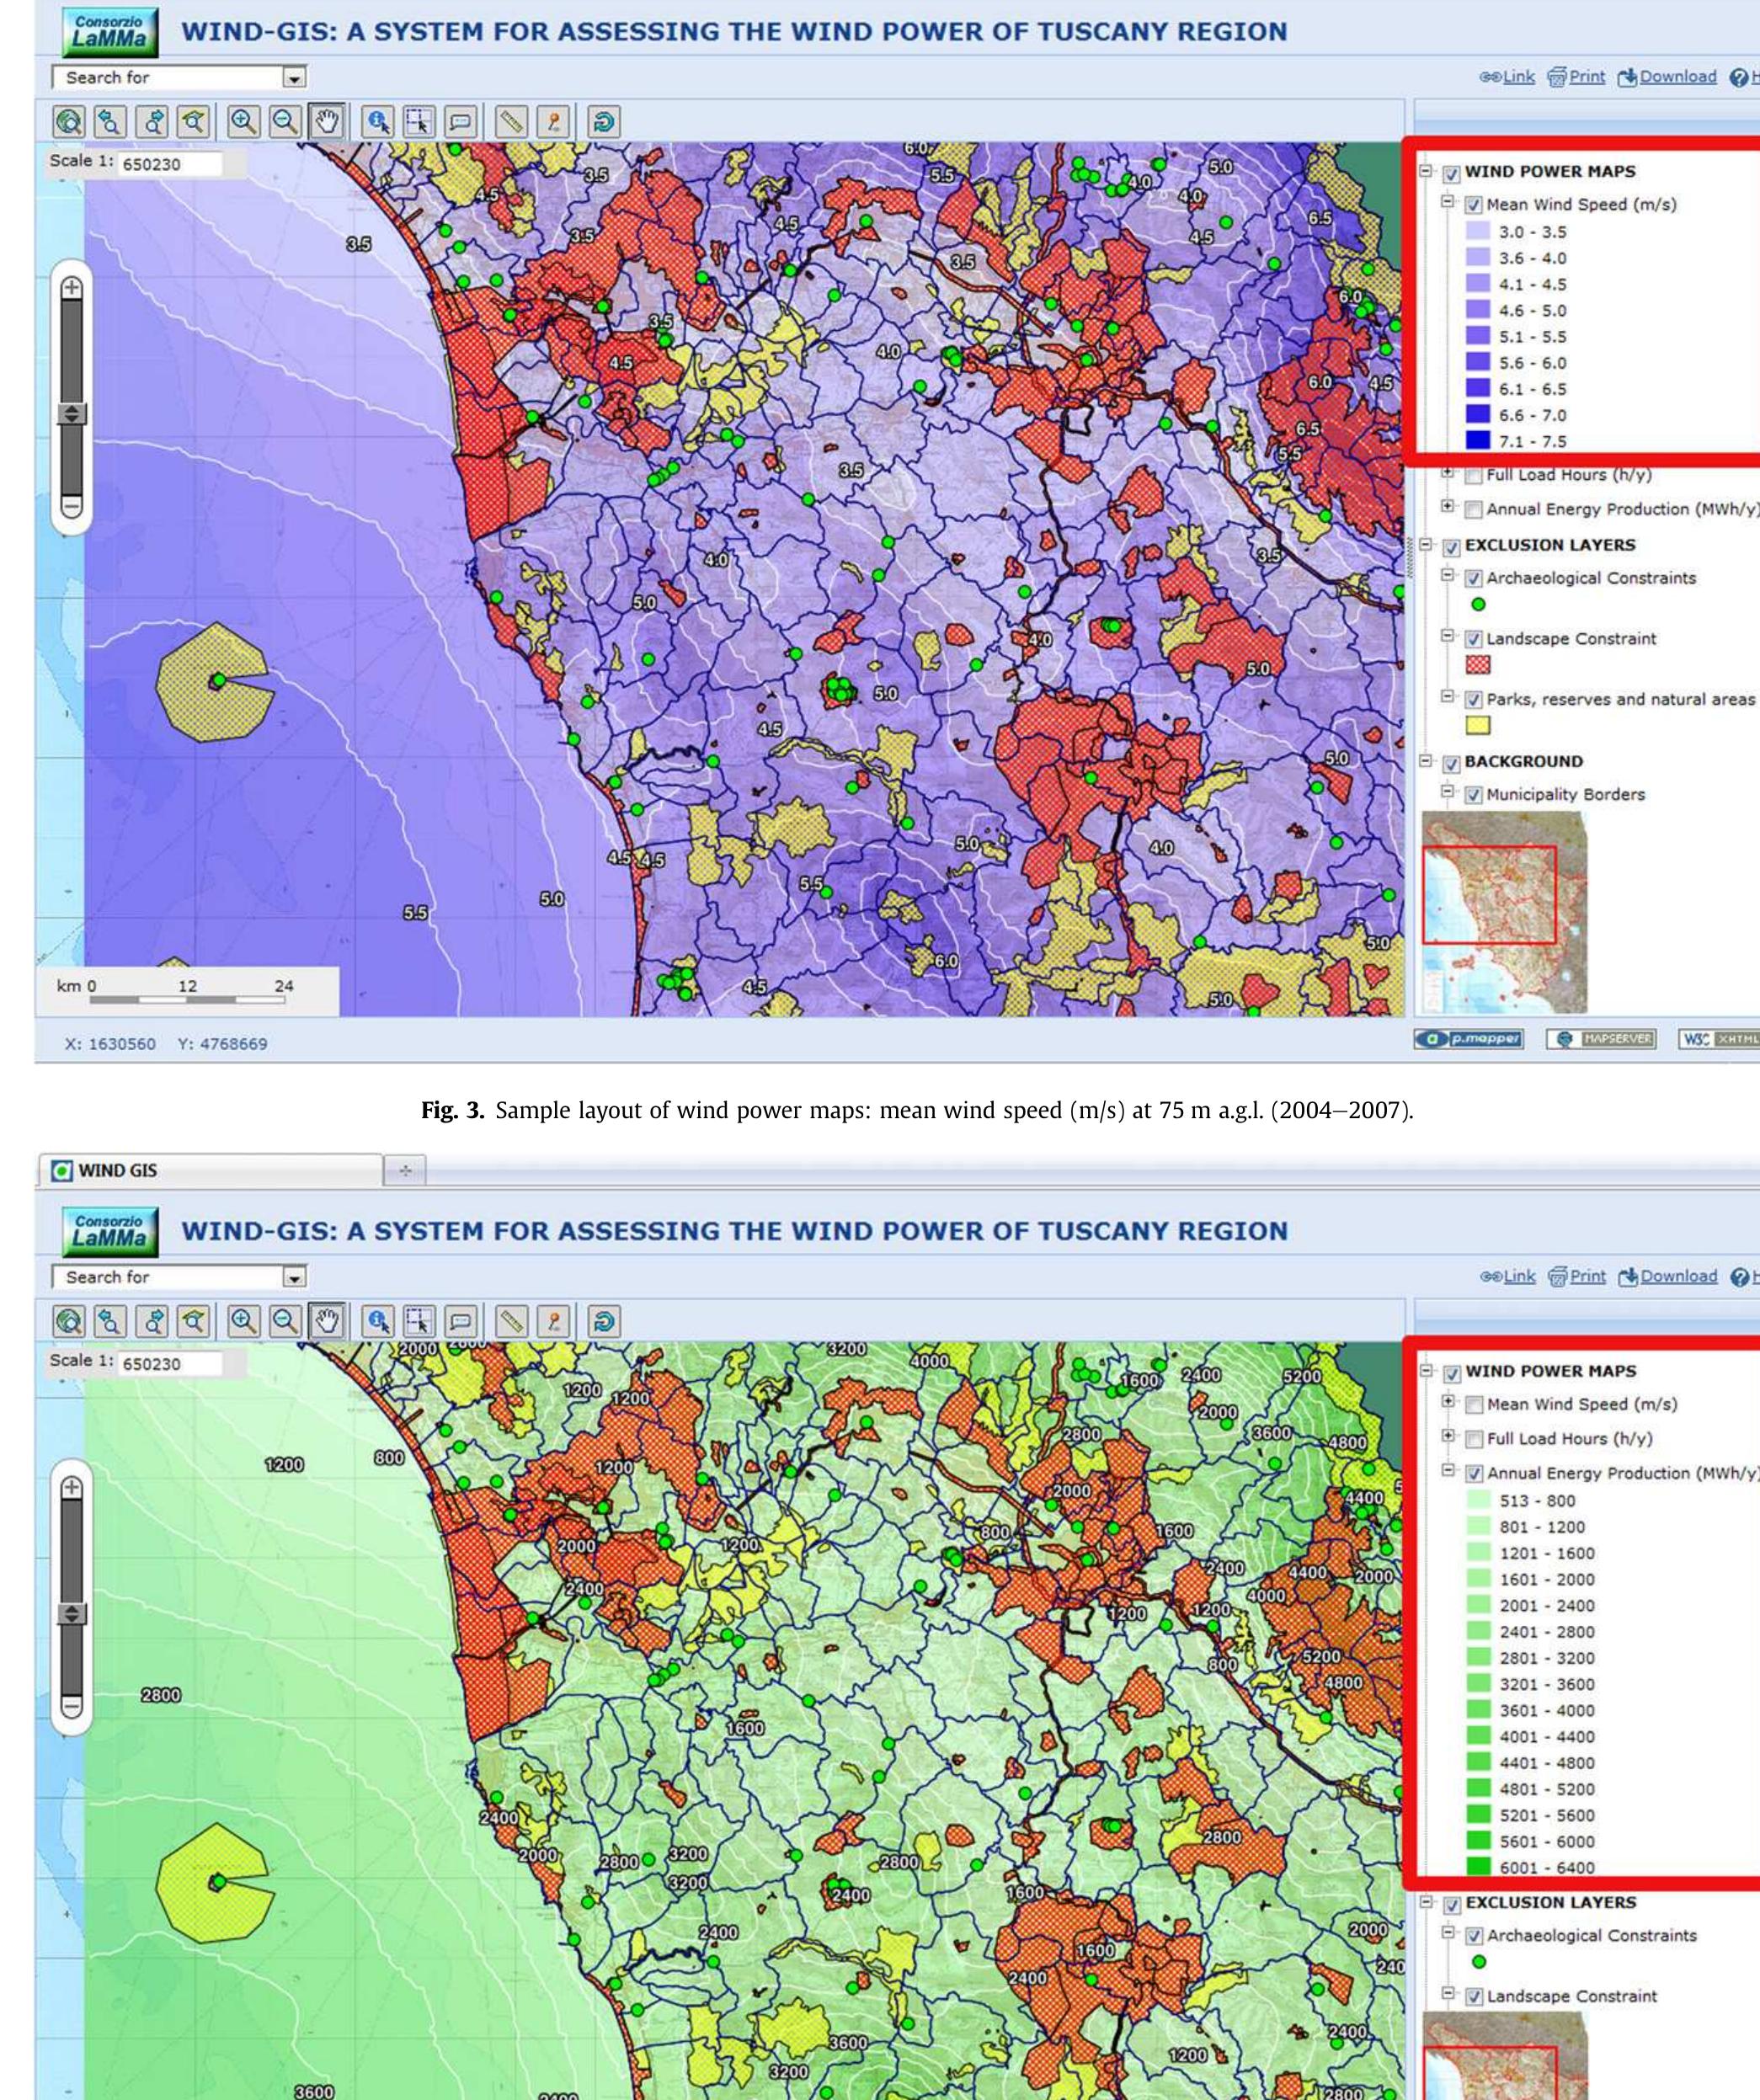Image resolution: width=1760 pixels, height=2100 pixels.
Task: Pick rectangle select tool in wind speed window
Action: click(419, 122)
